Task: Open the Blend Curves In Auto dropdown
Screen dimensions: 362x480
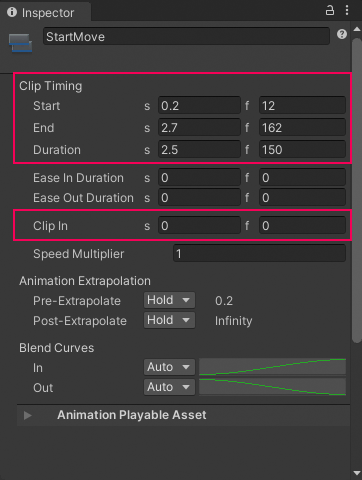Action: click(x=169, y=367)
